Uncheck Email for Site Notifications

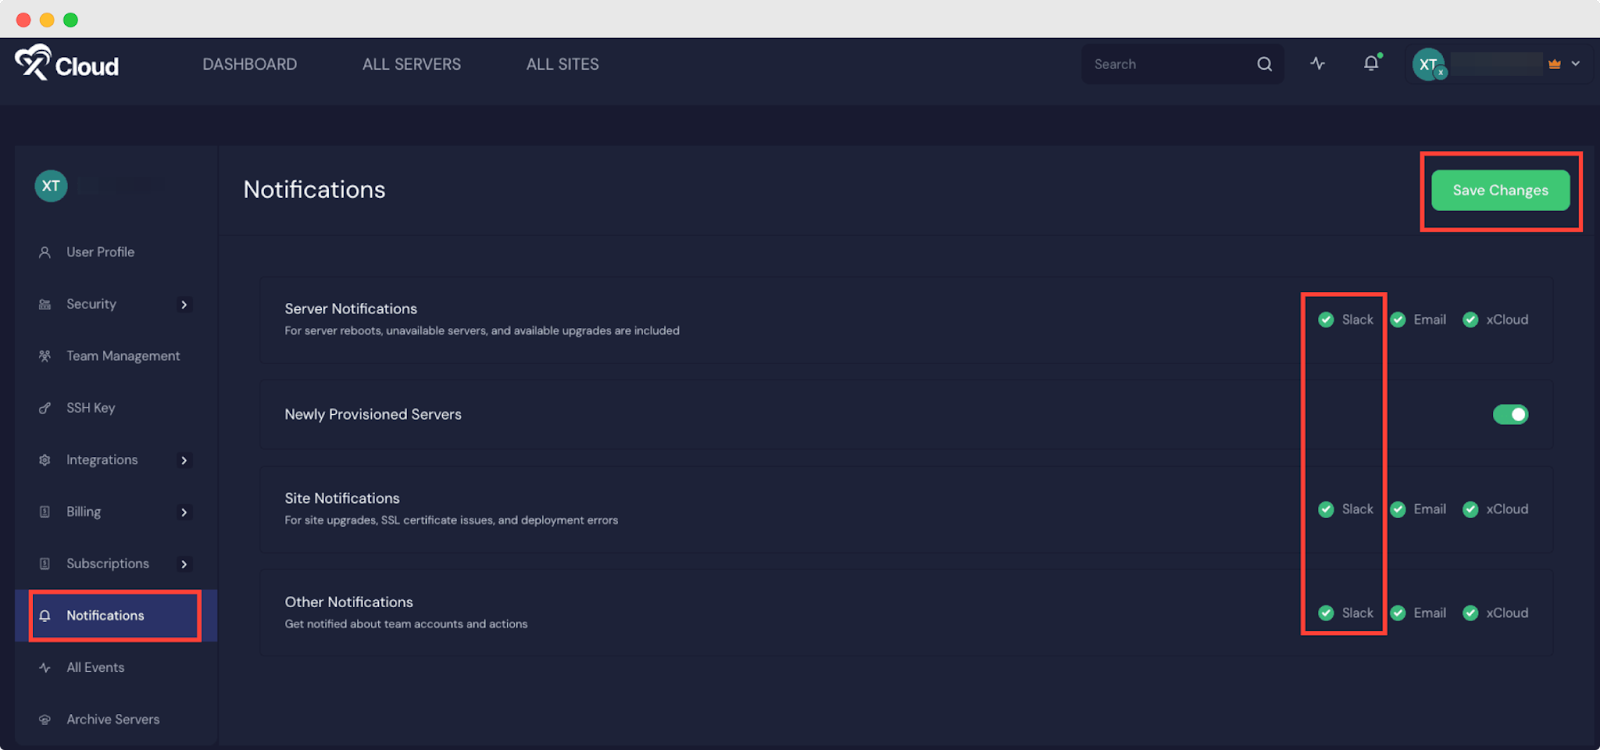pos(1398,509)
